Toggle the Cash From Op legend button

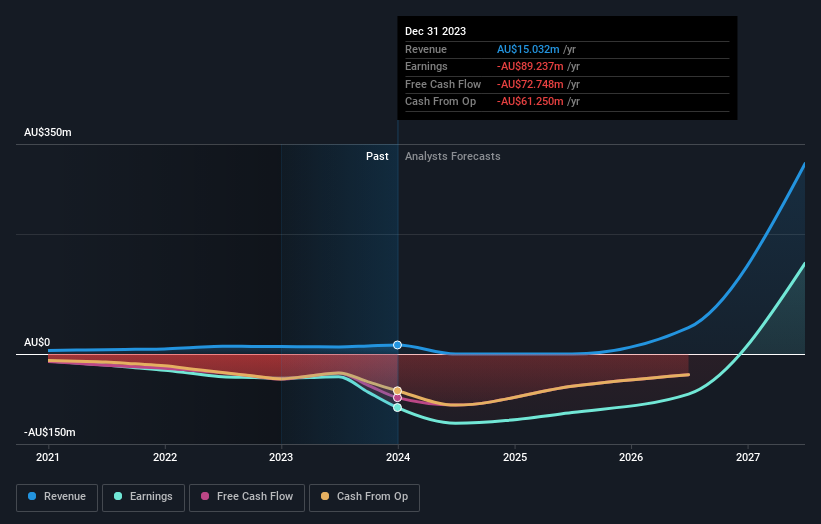364,497
